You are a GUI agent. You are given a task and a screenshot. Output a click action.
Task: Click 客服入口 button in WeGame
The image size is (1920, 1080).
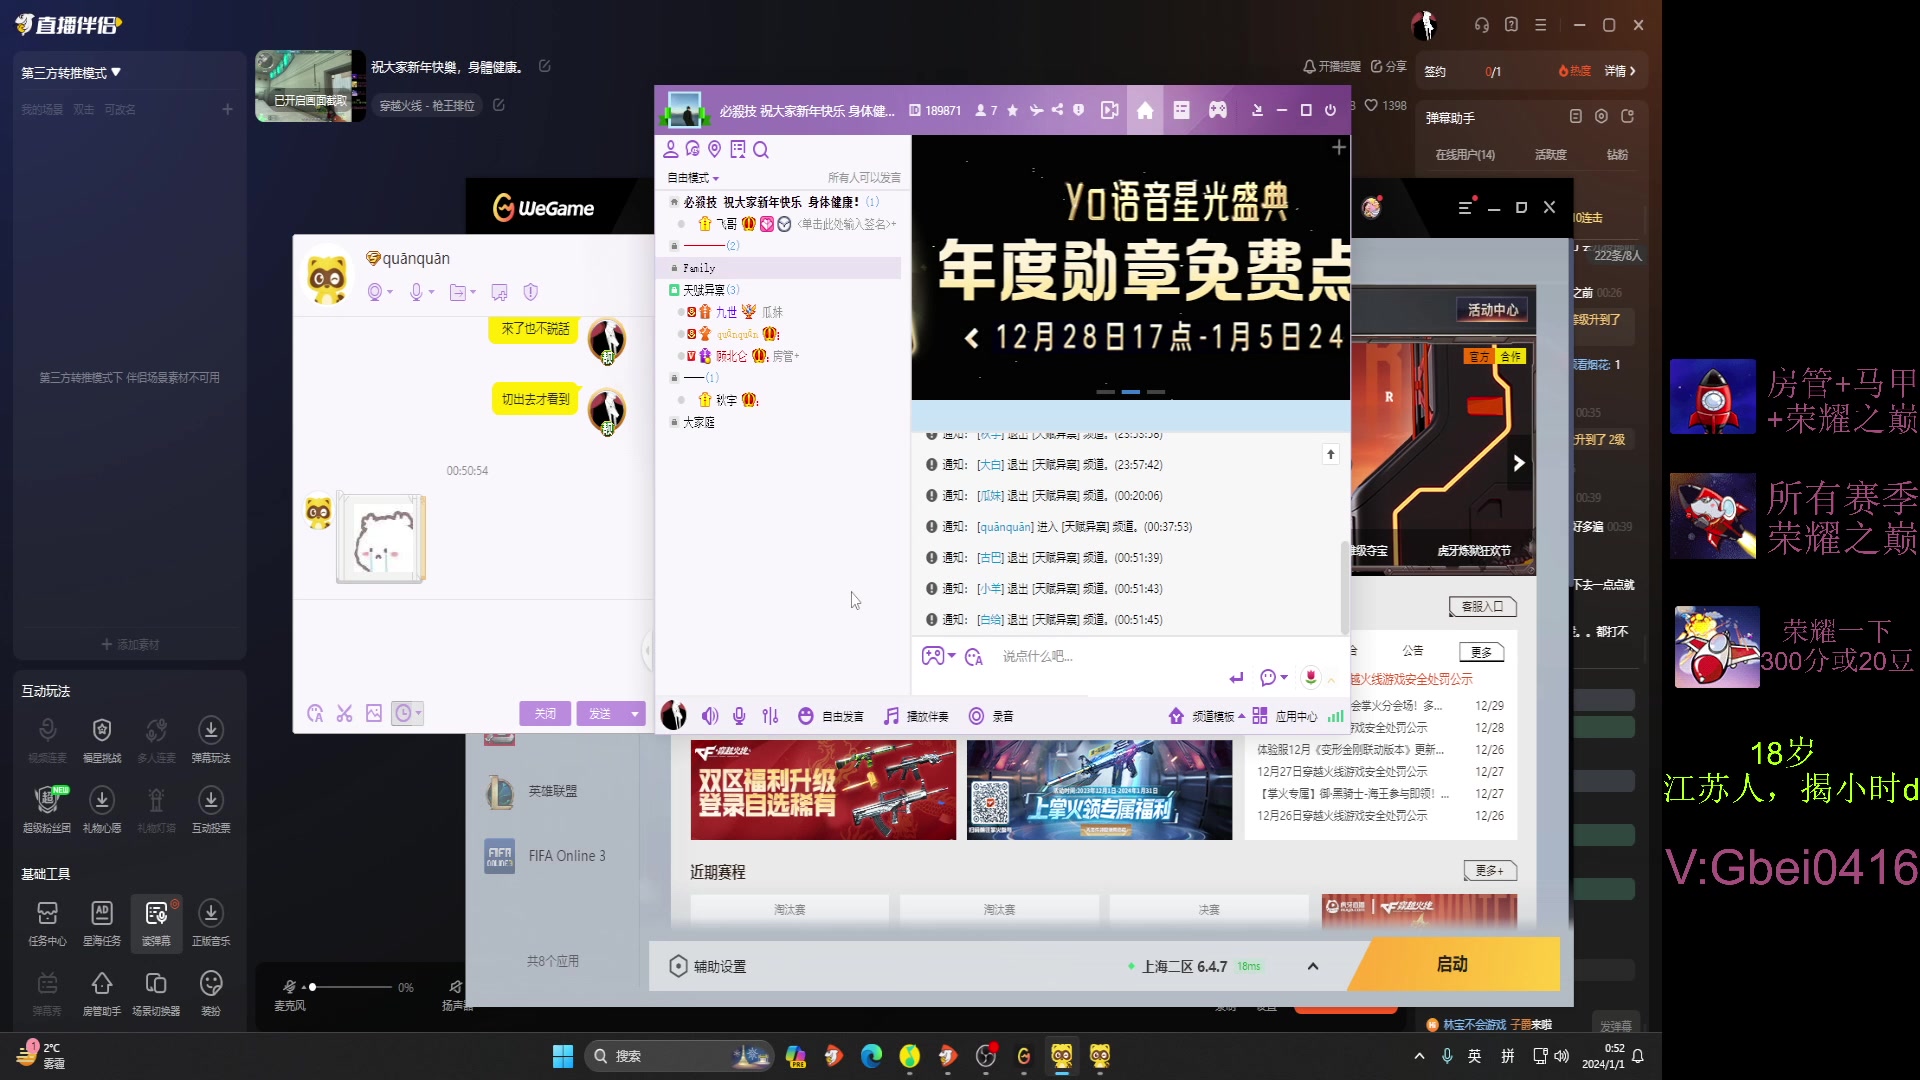coord(1482,606)
